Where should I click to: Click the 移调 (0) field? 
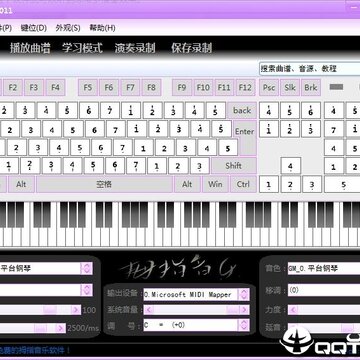[324, 290]
